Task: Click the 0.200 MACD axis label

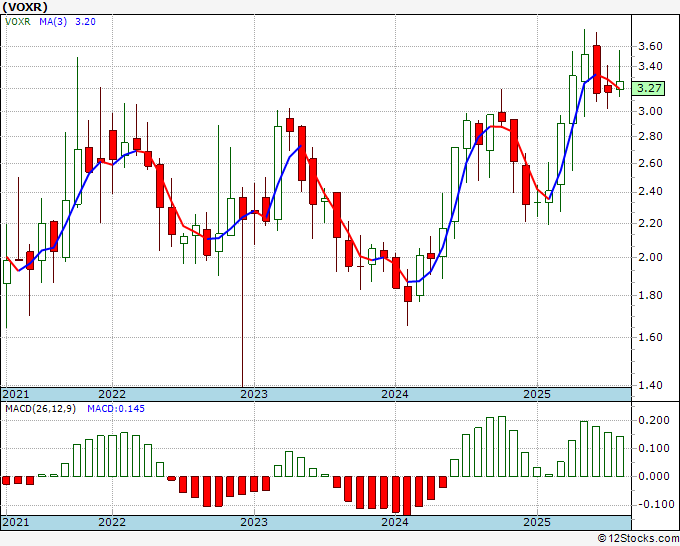Action: [654, 420]
